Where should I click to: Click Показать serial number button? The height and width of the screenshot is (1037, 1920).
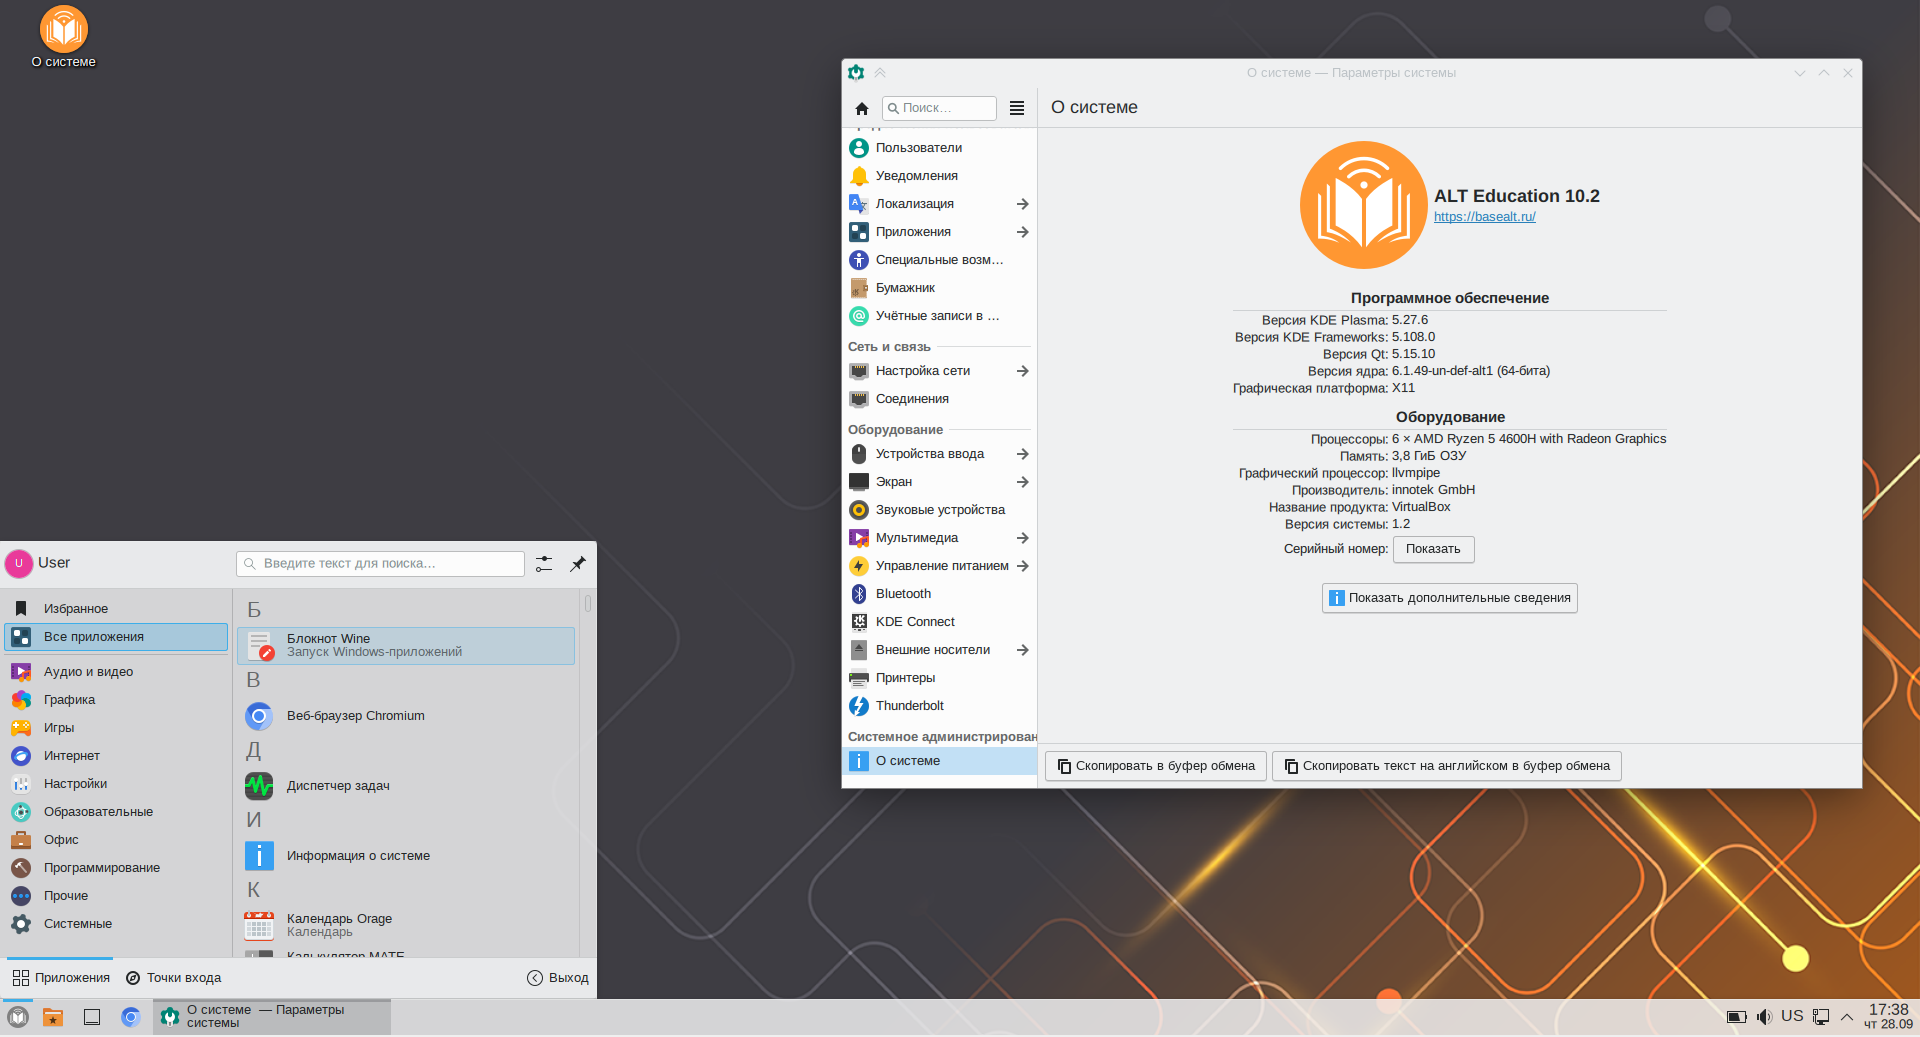click(x=1433, y=549)
